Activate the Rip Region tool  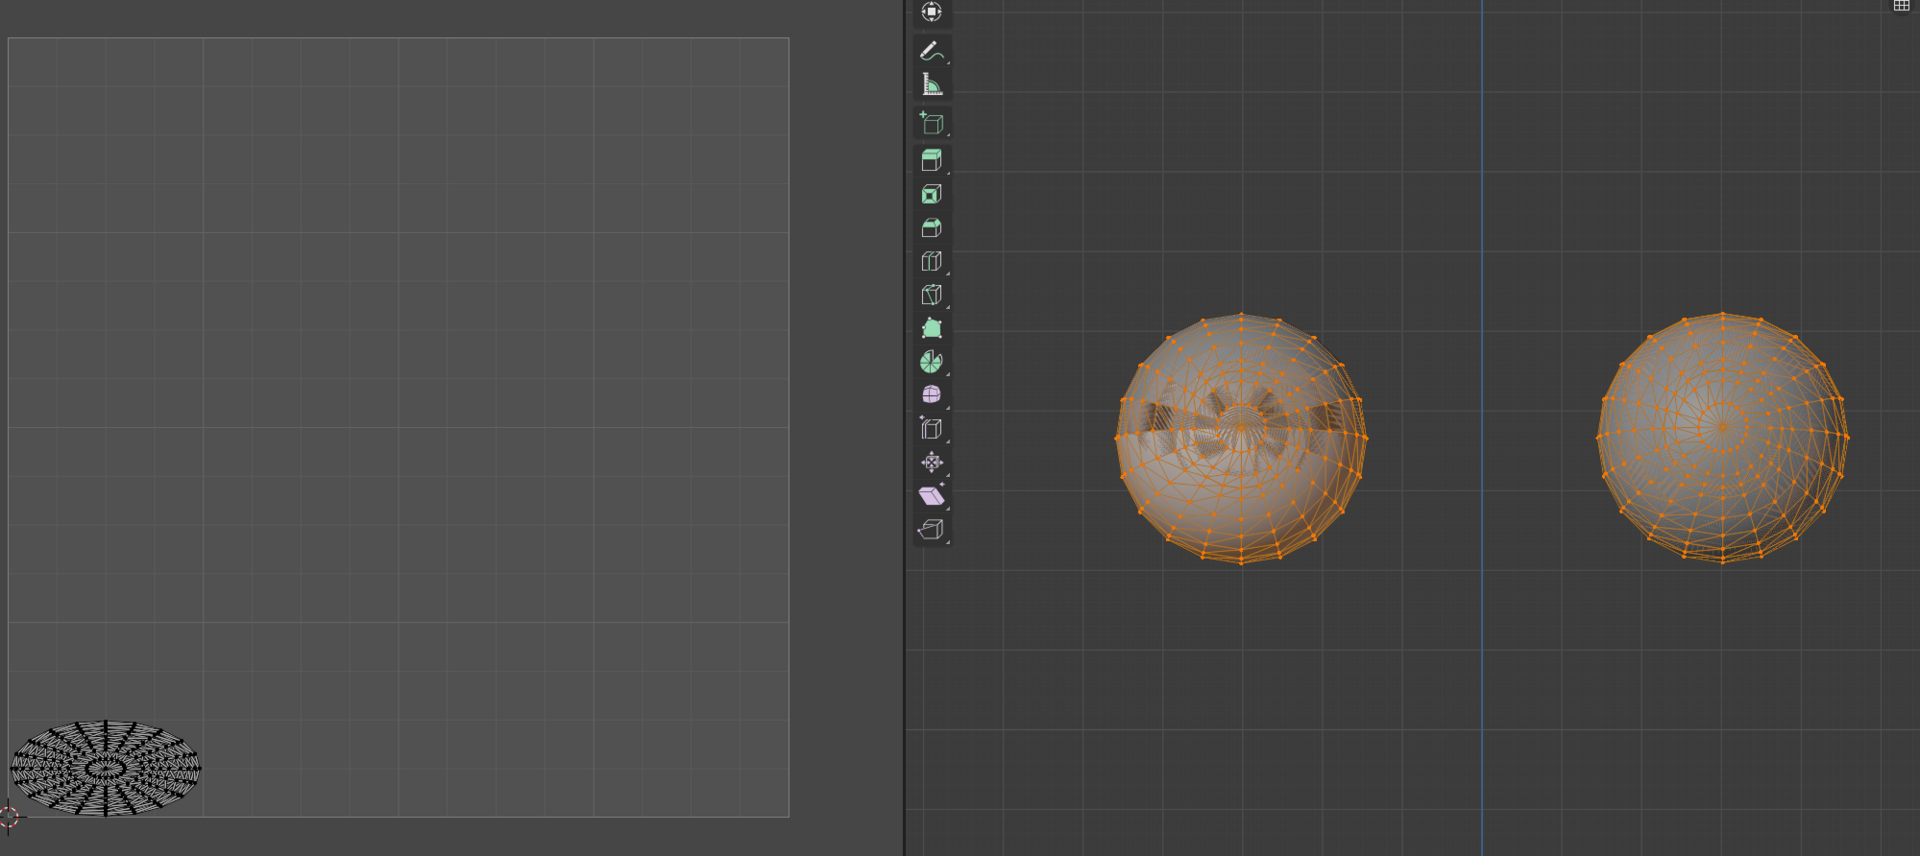931,529
